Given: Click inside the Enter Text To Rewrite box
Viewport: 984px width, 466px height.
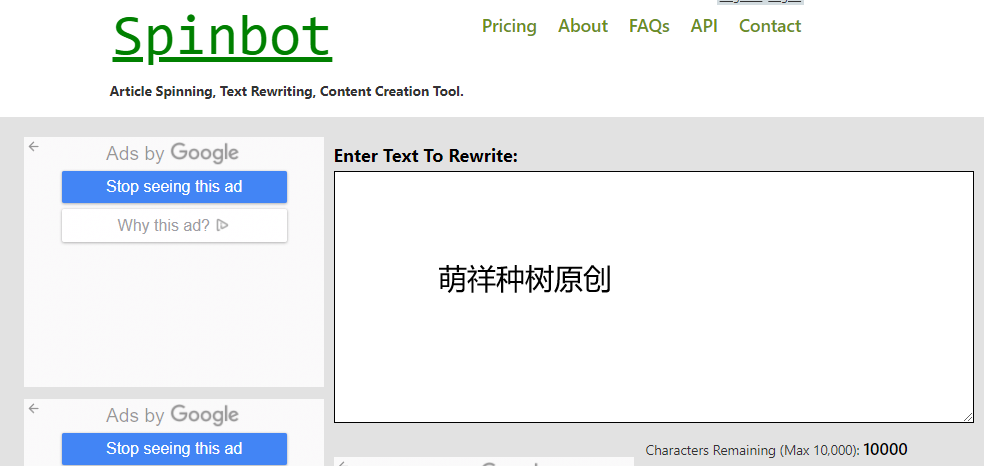Looking at the screenshot, I should pyautogui.click(x=653, y=297).
